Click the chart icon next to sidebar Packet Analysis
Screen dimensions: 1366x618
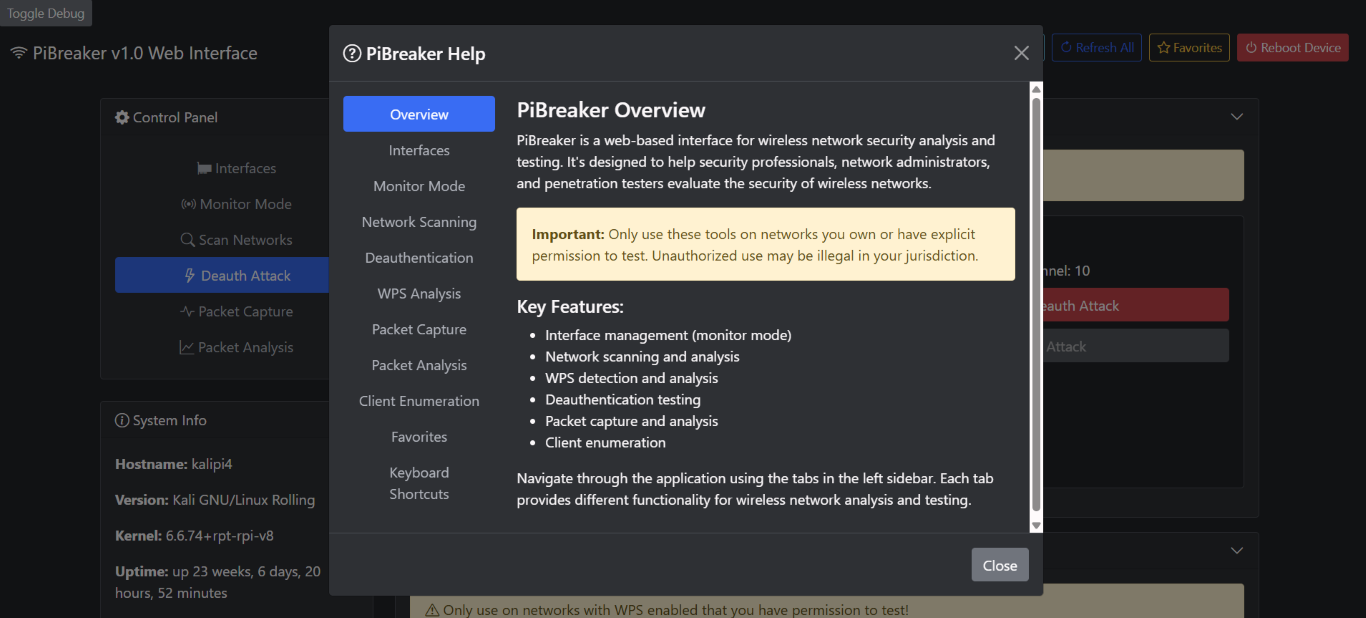click(186, 347)
